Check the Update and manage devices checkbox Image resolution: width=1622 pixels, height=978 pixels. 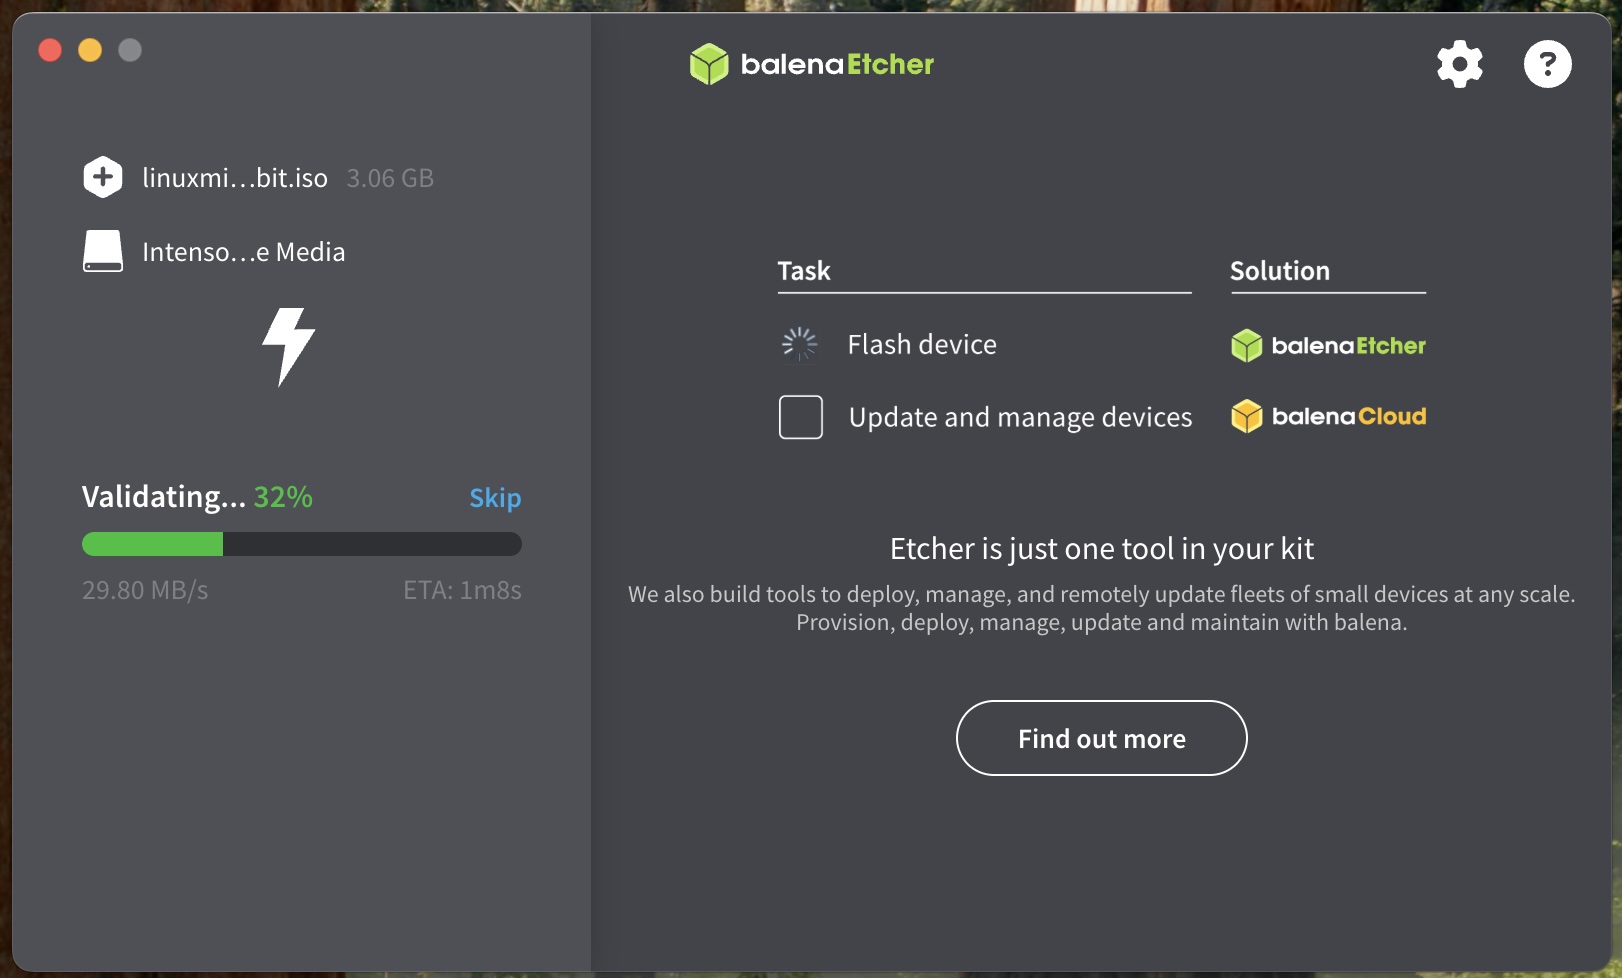(x=801, y=417)
